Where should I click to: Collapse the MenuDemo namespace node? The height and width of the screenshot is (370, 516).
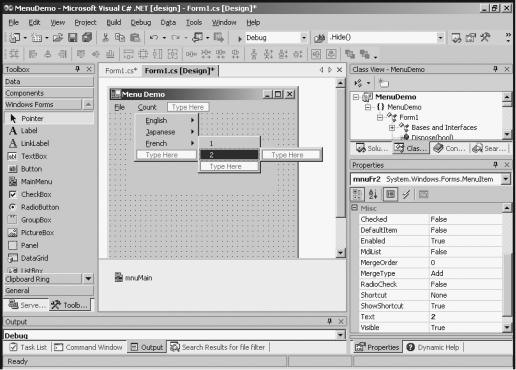coord(368,107)
